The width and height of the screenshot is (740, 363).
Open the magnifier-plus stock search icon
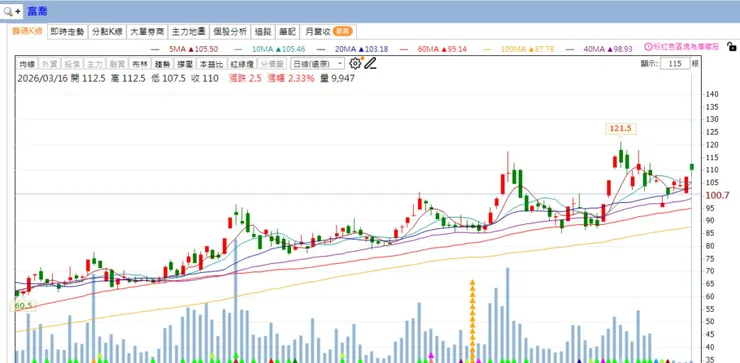pyautogui.click(x=11, y=11)
